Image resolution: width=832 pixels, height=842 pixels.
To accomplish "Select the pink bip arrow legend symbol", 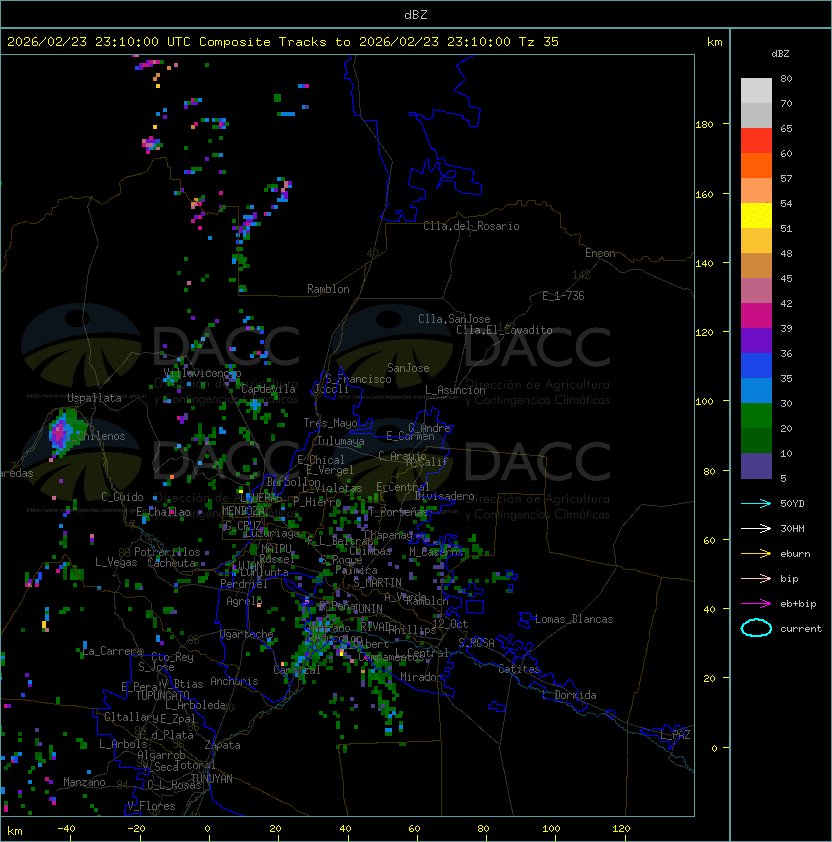I will point(756,579).
